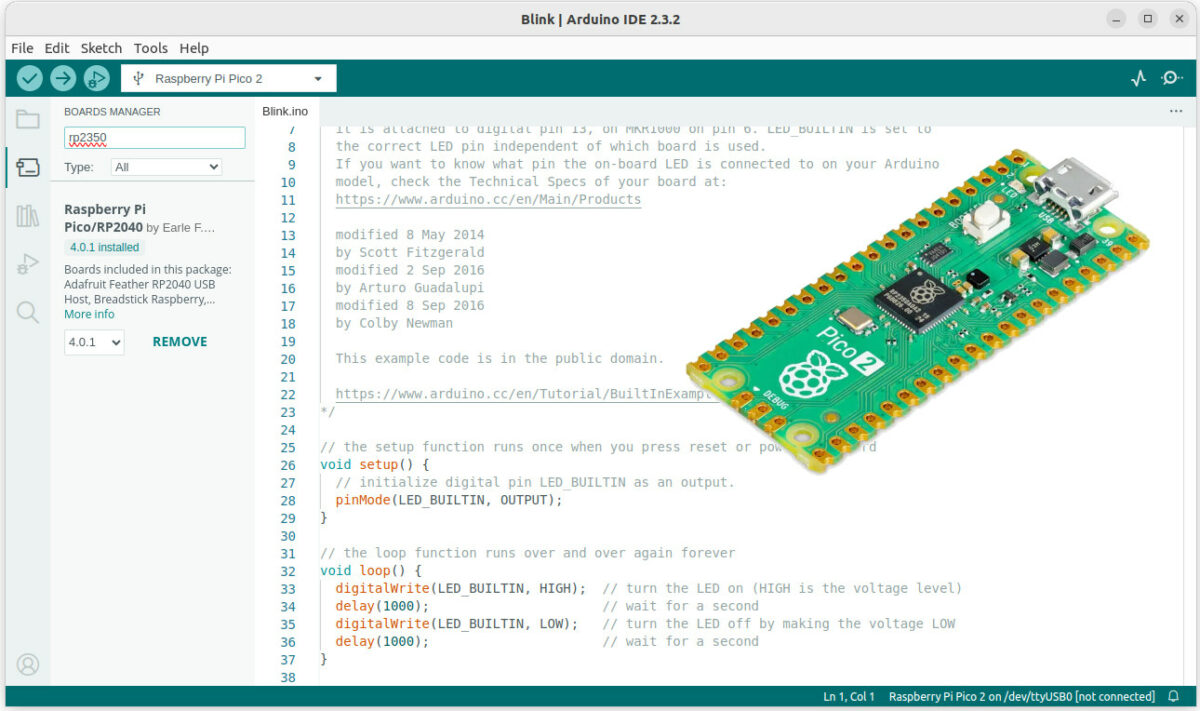
Task: Click the account profile icon at bottom left
Action: click(27, 664)
